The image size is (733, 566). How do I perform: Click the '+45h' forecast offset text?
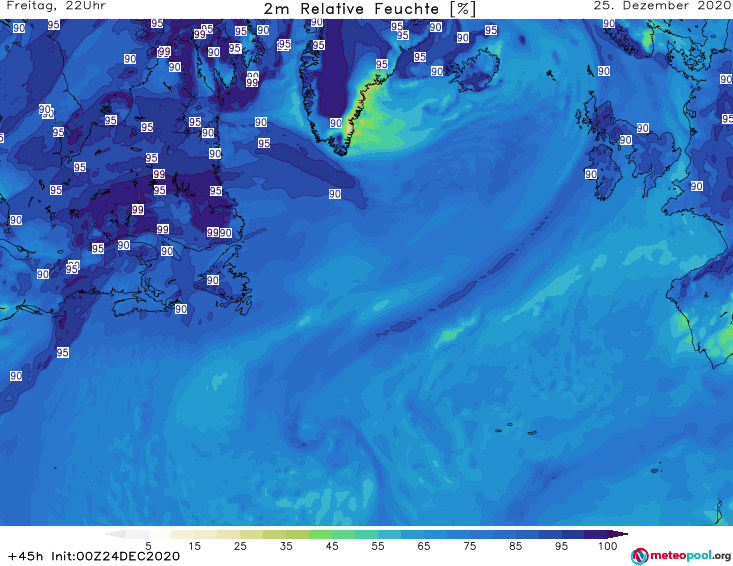click(x=26, y=556)
